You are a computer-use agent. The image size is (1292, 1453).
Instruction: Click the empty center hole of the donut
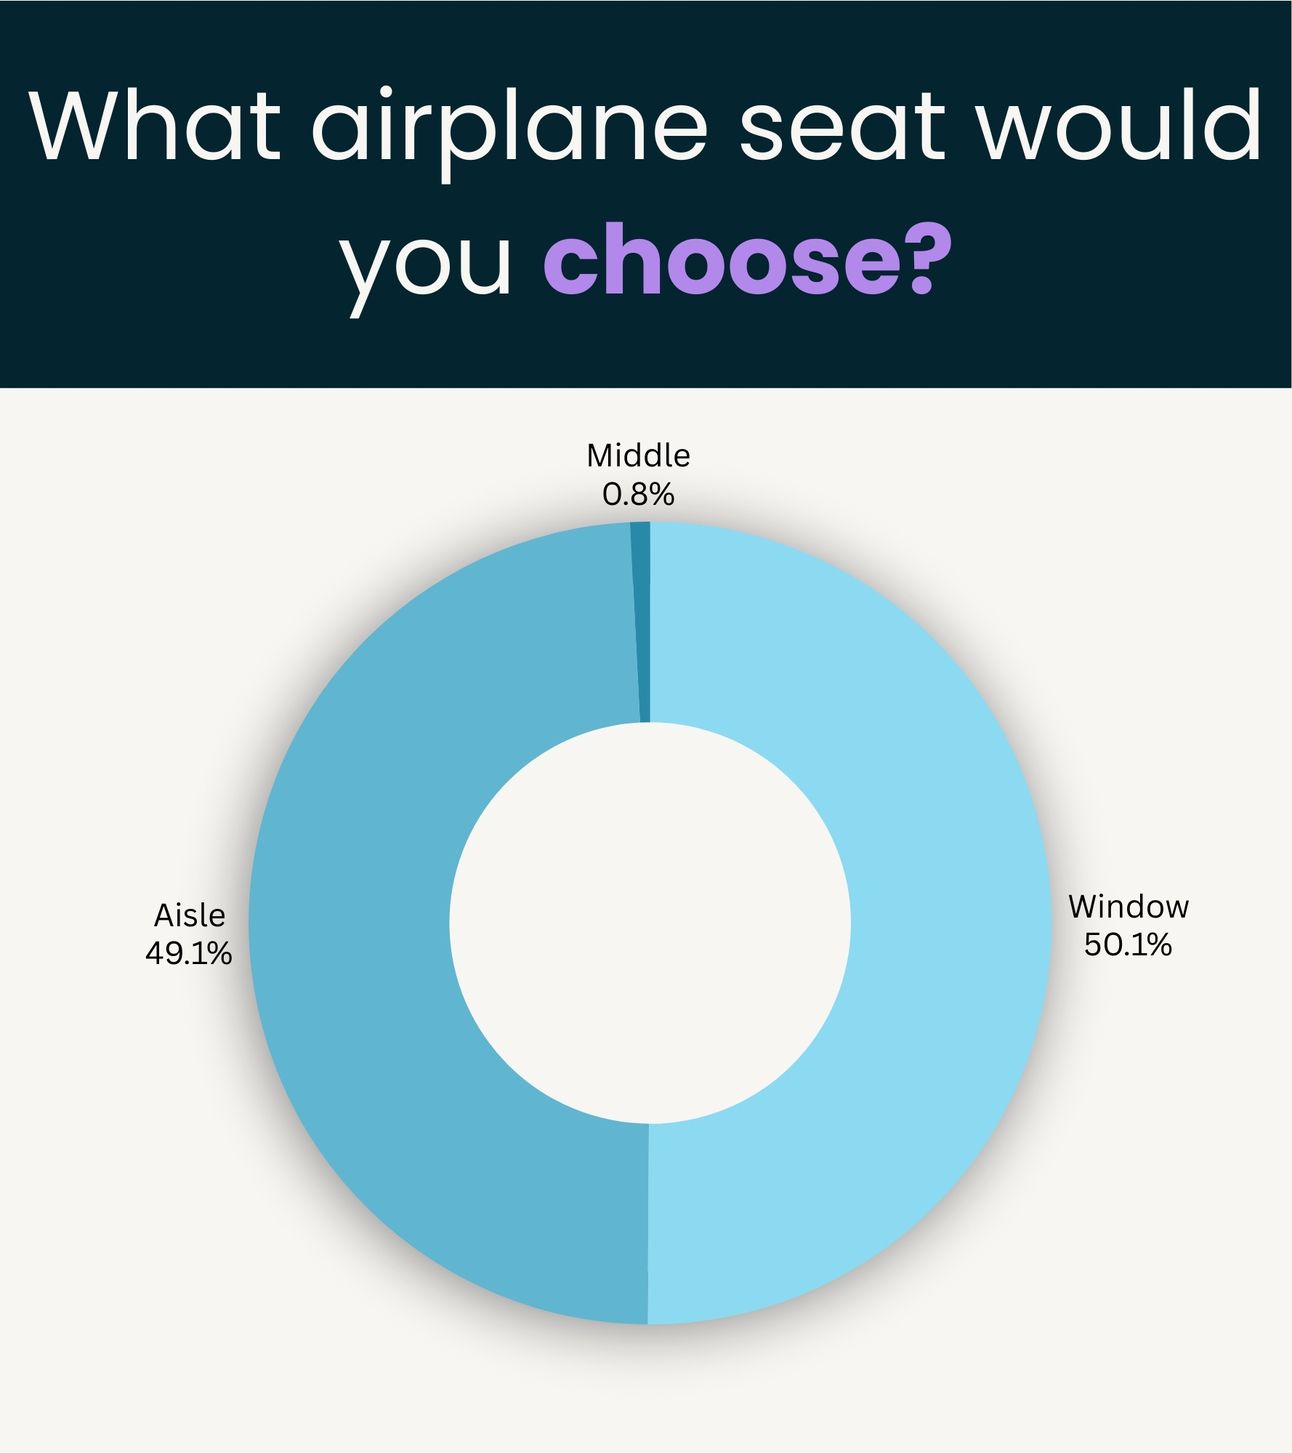pyautogui.click(x=650, y=923)
